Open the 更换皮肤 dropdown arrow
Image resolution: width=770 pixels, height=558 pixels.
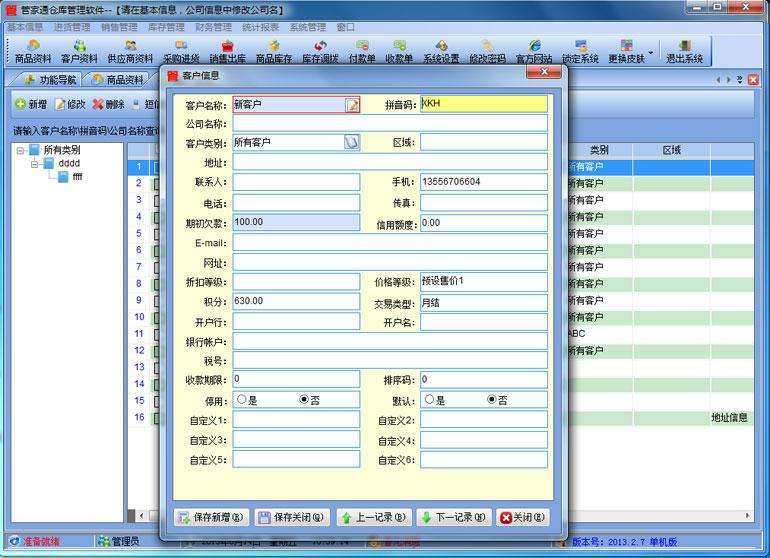tap(651, 53)
